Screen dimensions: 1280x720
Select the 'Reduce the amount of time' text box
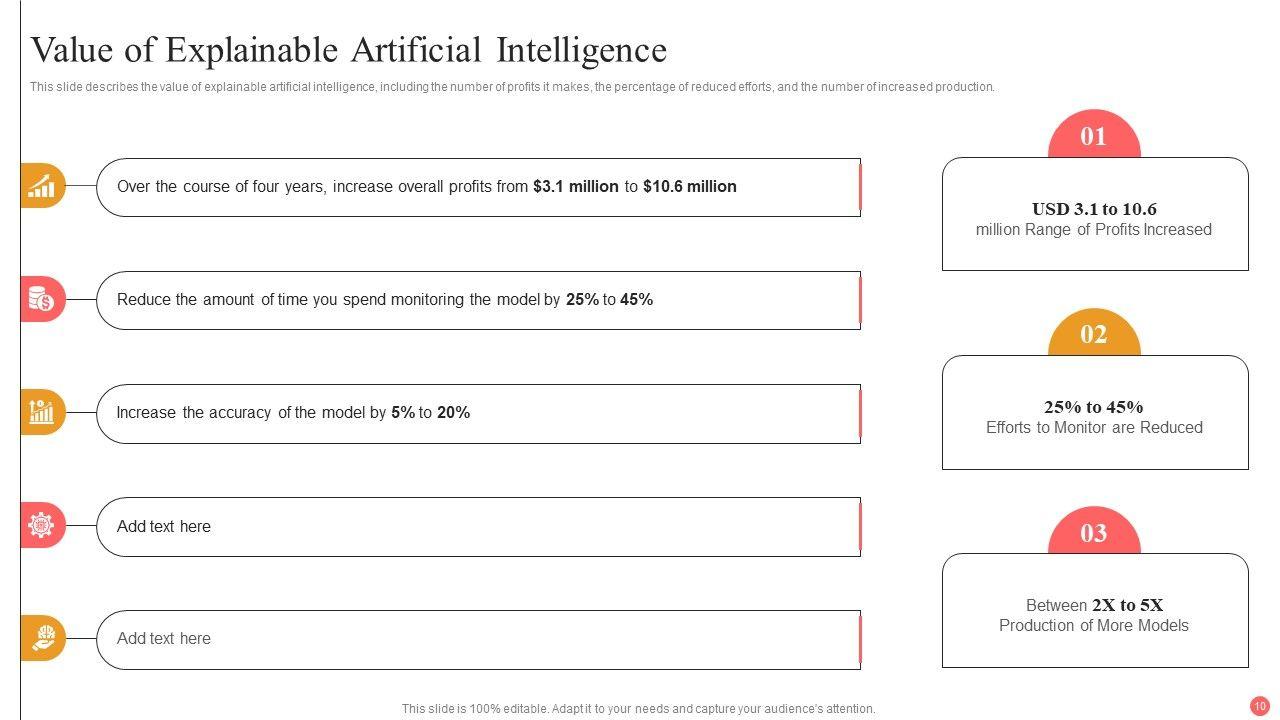tap(478, 300)
